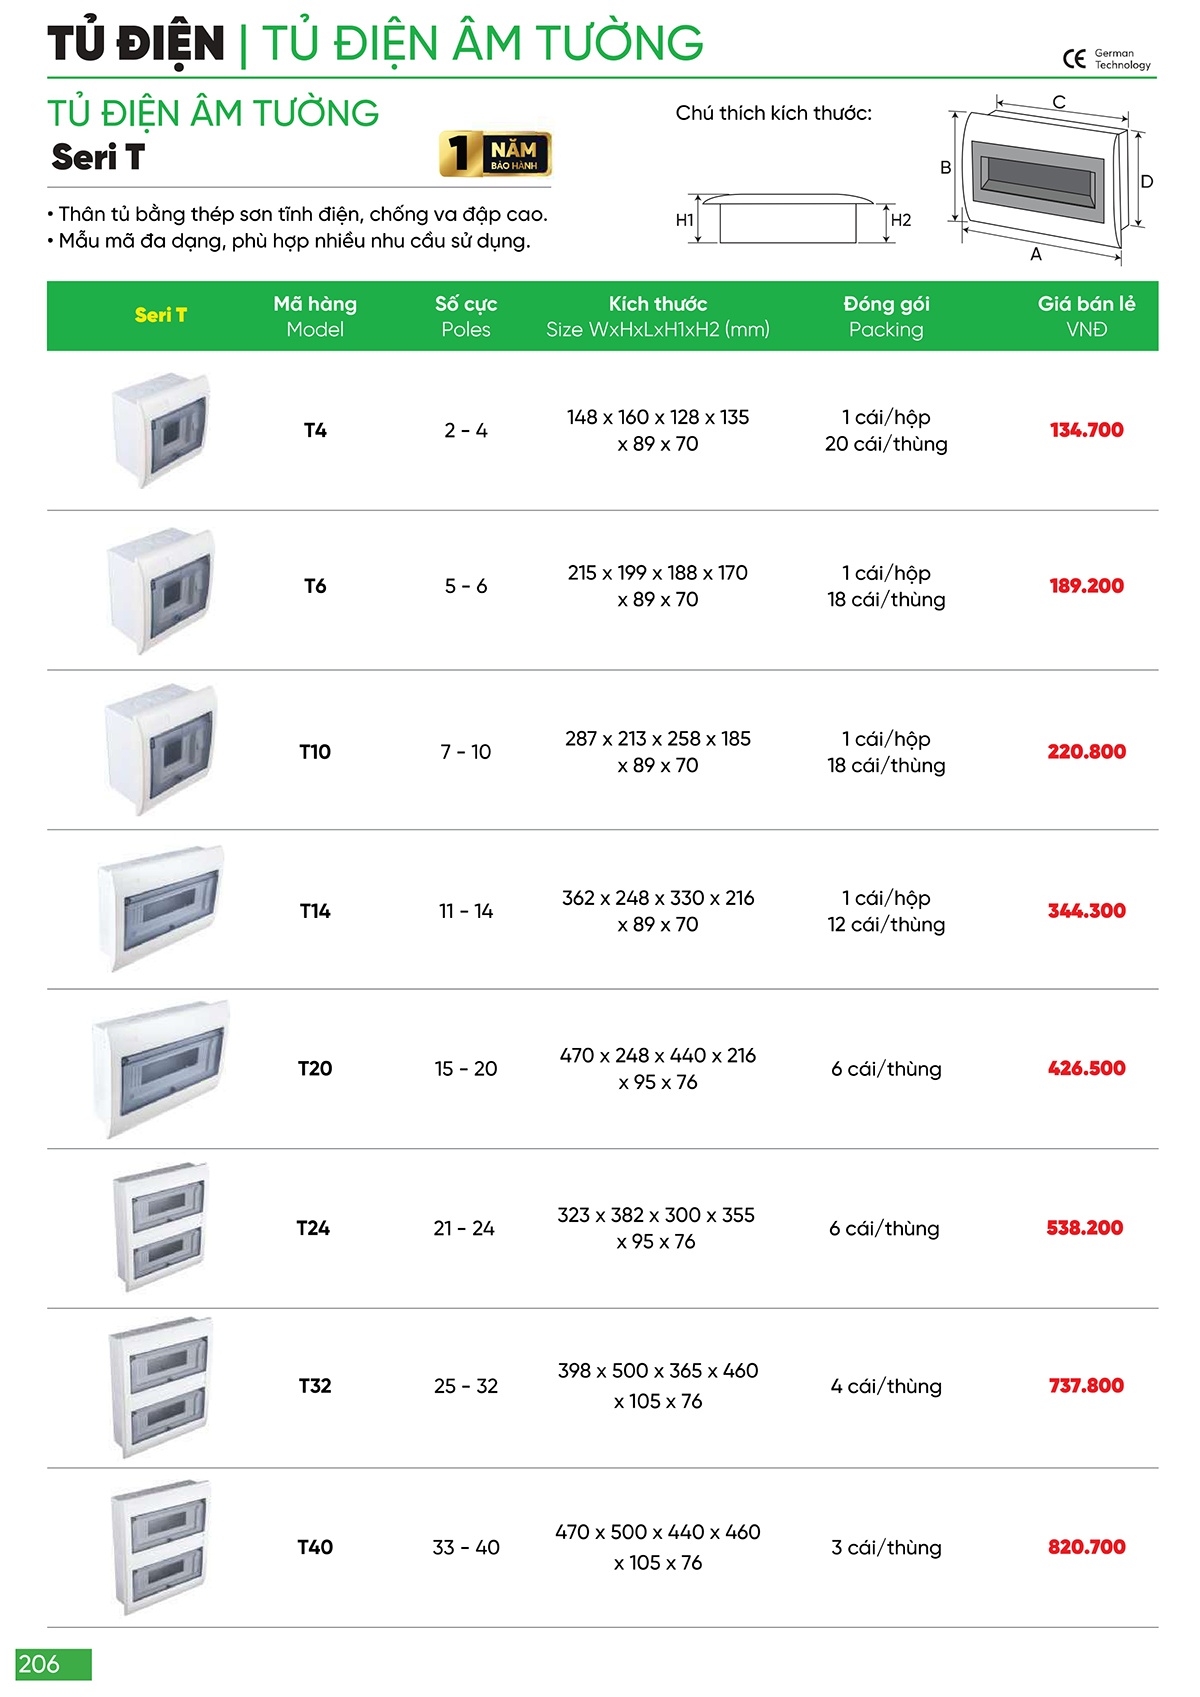Select the T40 cabinet product image

tap(161, 1547)
